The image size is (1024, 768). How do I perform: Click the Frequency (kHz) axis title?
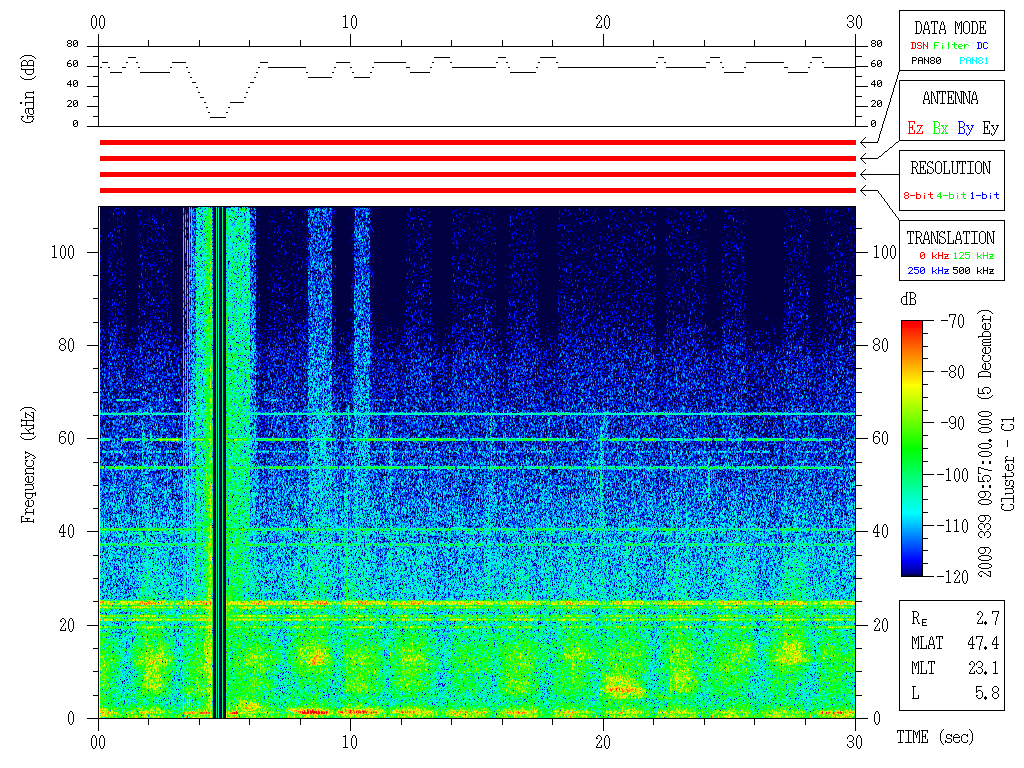click(x=28, y=465)
